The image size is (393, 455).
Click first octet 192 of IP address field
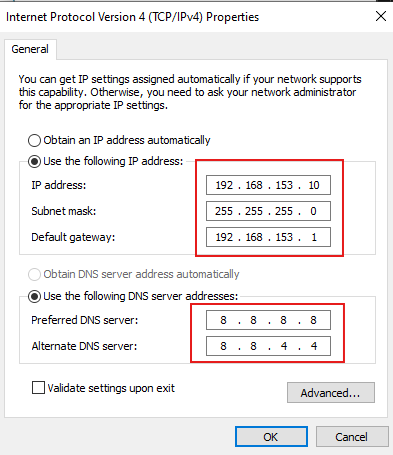224,185
